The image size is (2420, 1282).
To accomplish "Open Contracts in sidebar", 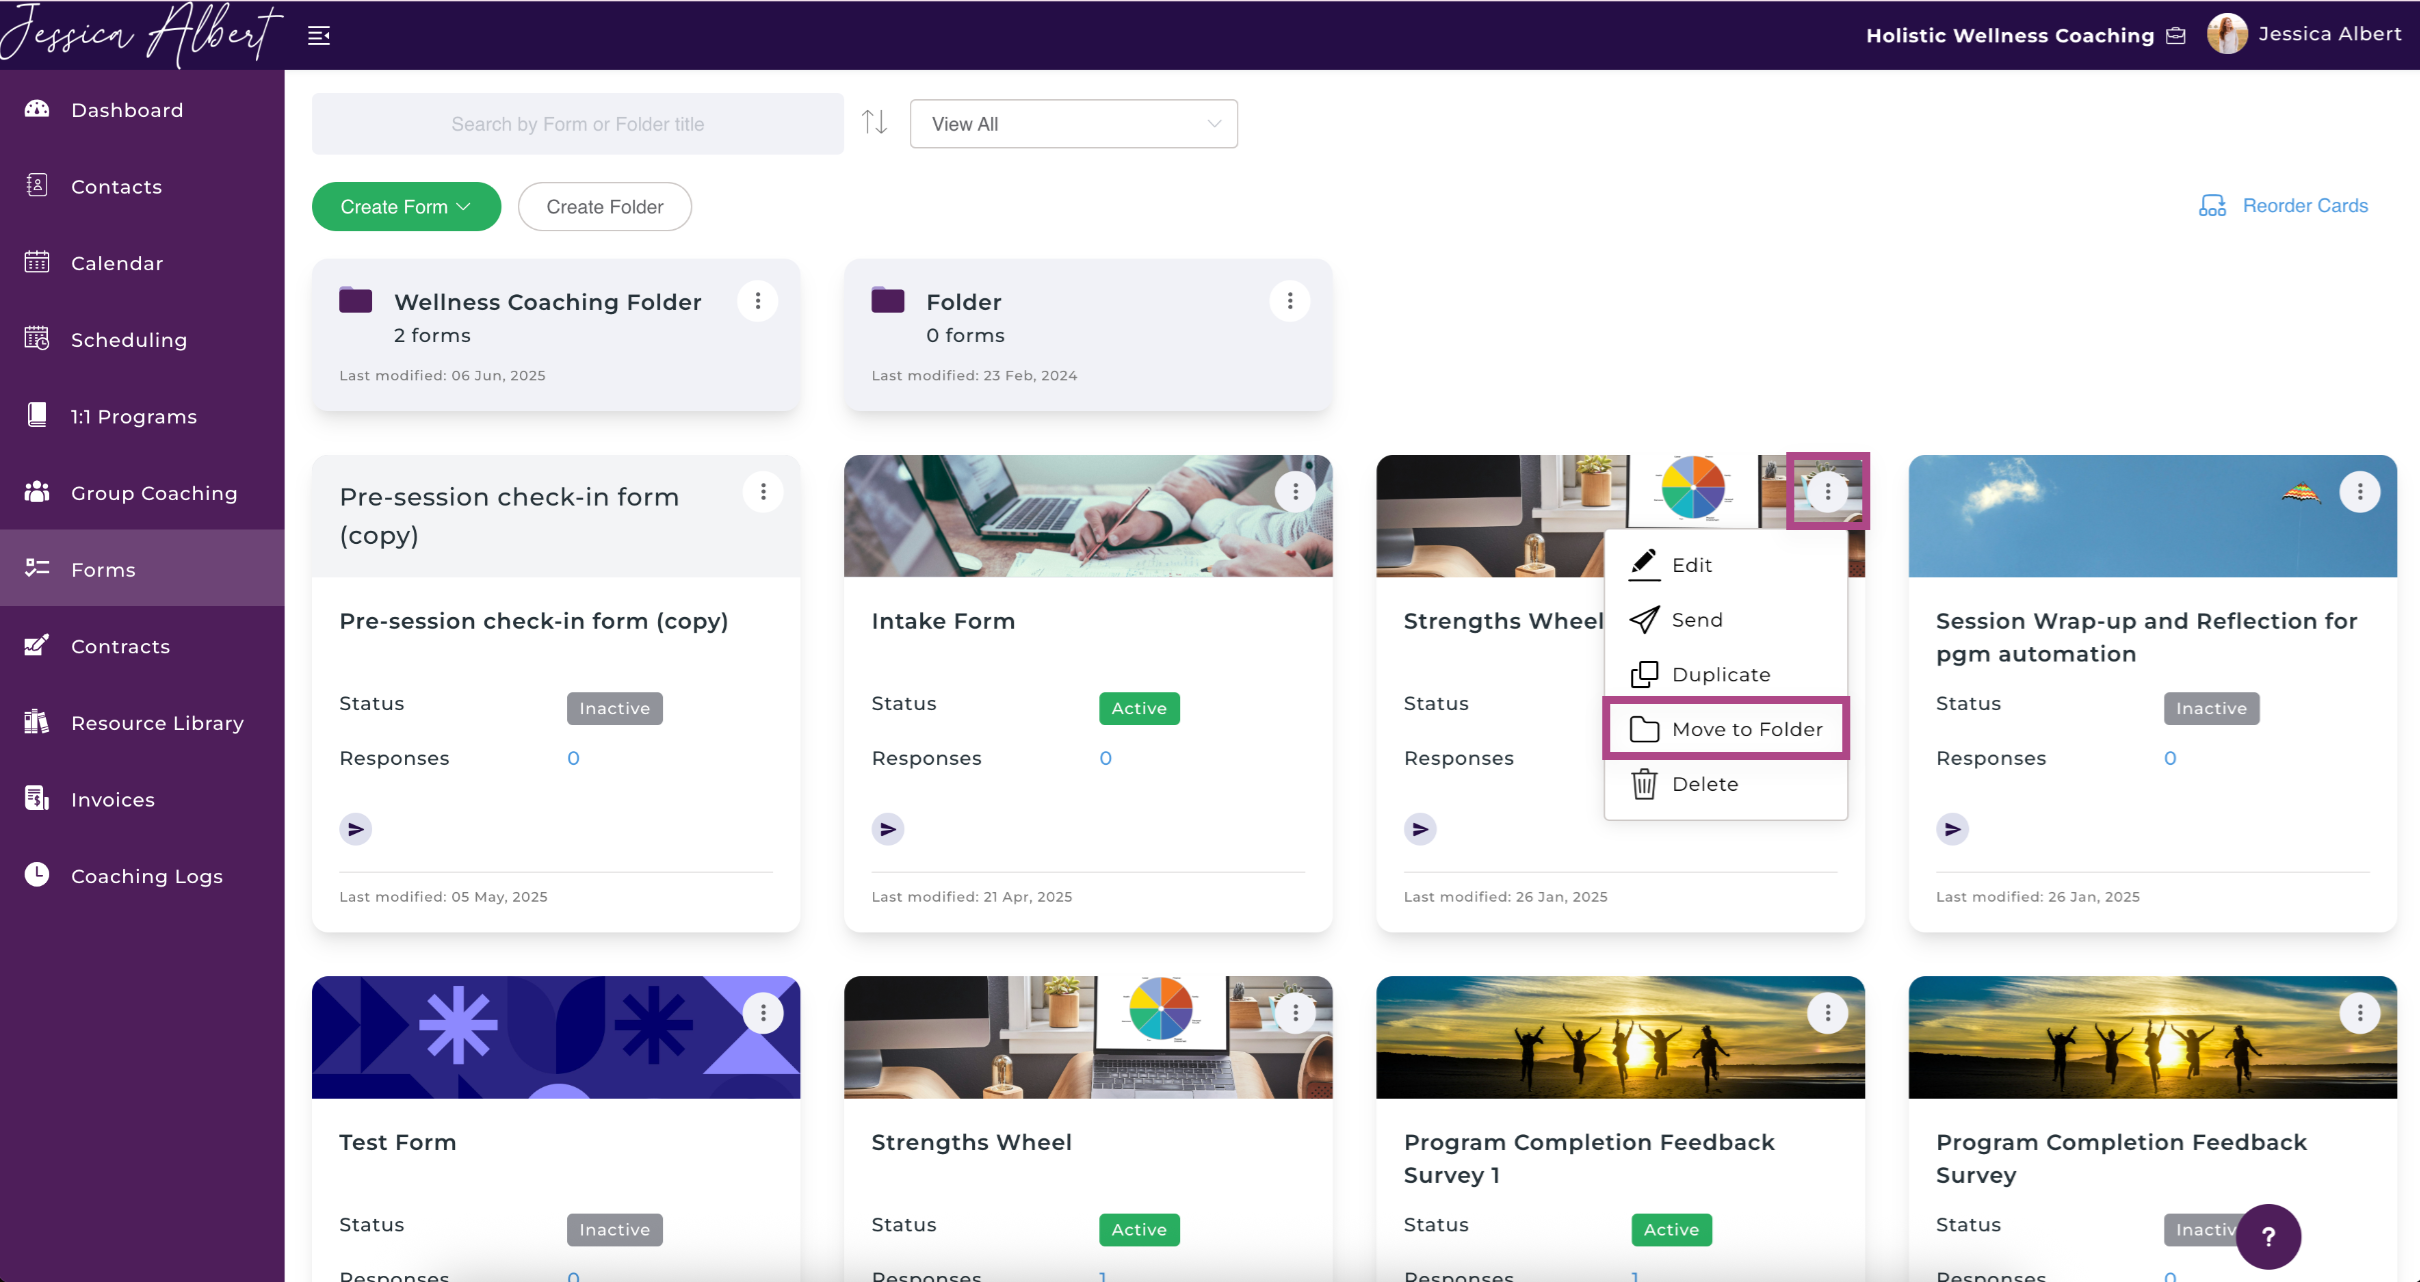I will [x=142, y=646].
